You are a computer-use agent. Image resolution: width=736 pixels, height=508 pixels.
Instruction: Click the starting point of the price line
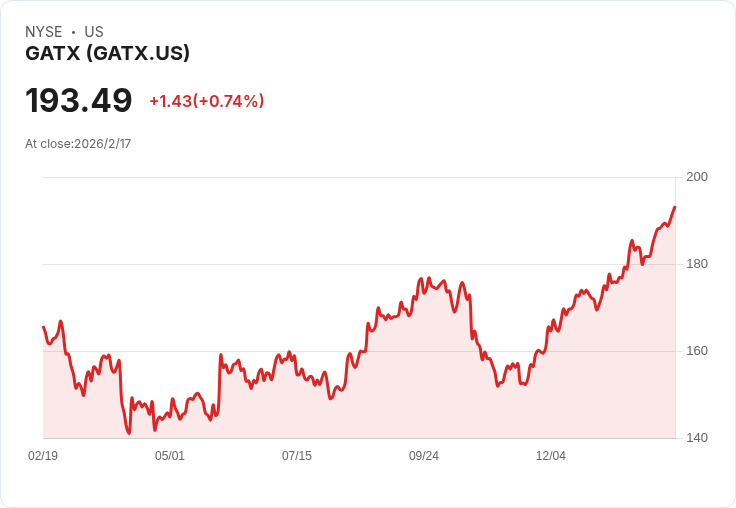tap(43, 327)
